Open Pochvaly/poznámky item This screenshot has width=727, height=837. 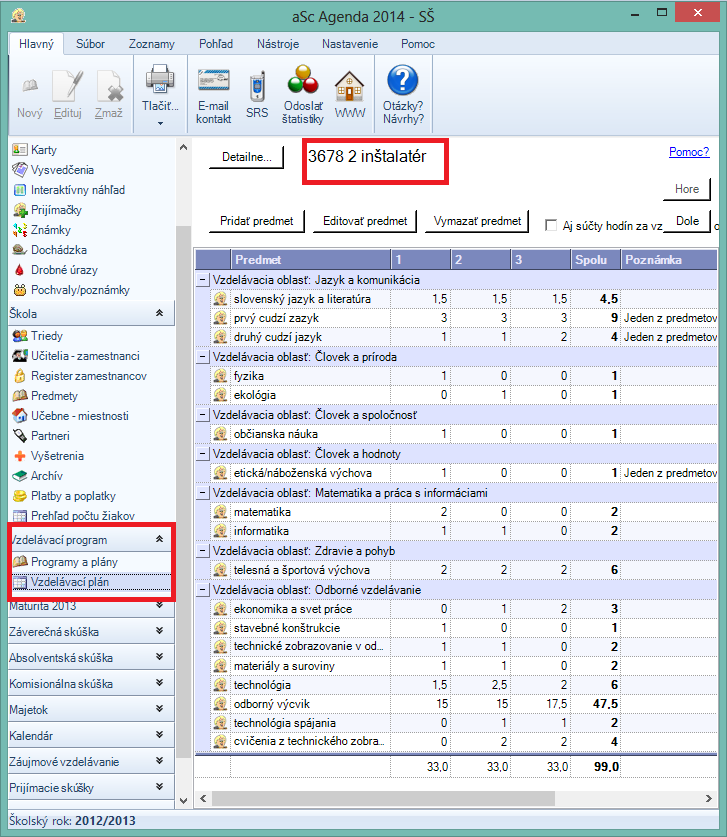(x=71, y=290)
